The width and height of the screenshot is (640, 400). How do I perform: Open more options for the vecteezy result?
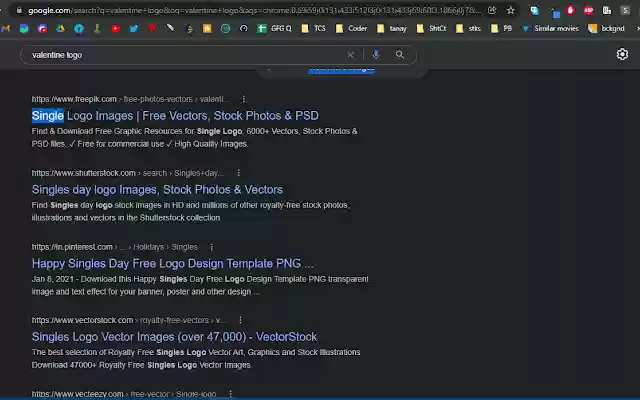231,394
